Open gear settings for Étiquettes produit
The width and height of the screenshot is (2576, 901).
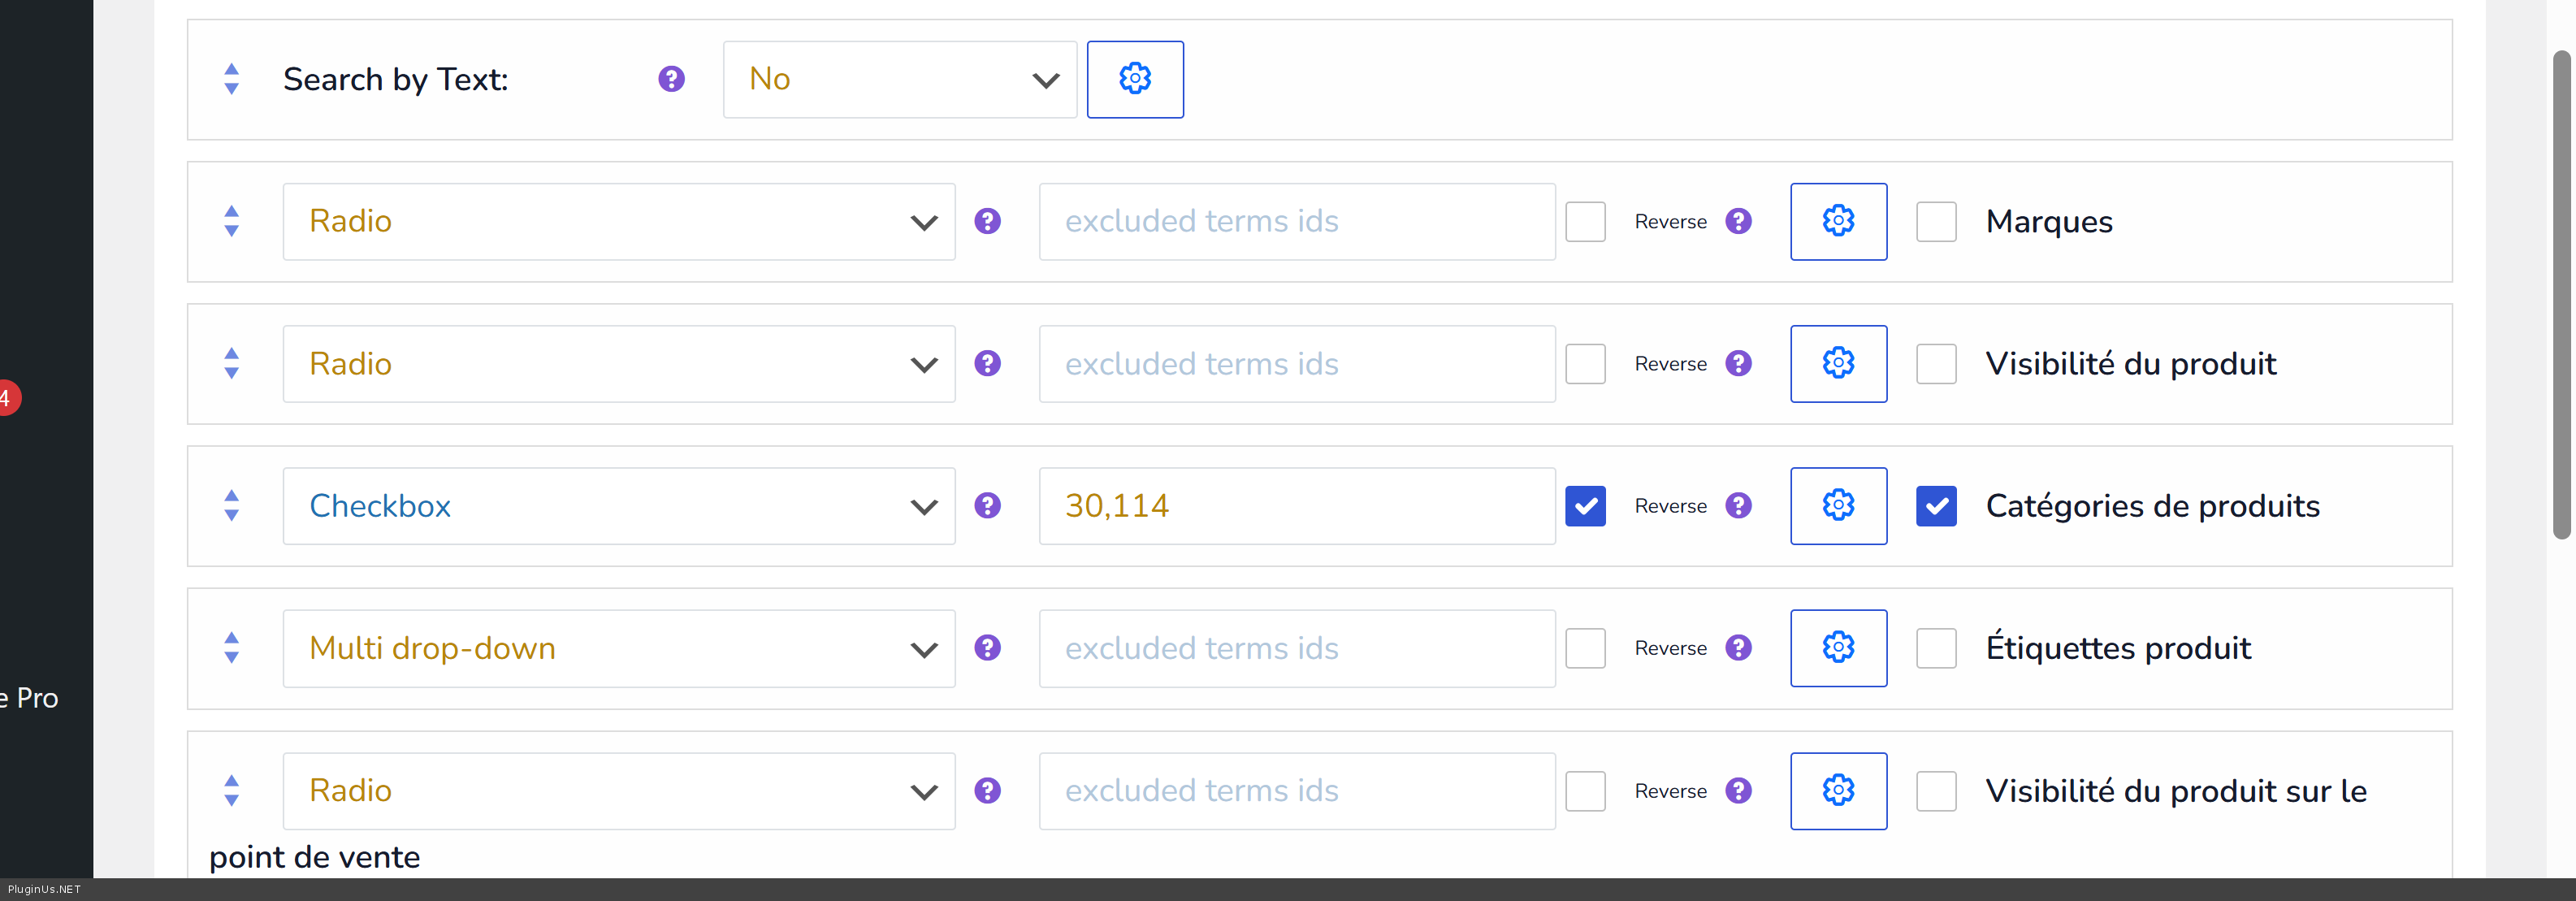coord(1838,648)
